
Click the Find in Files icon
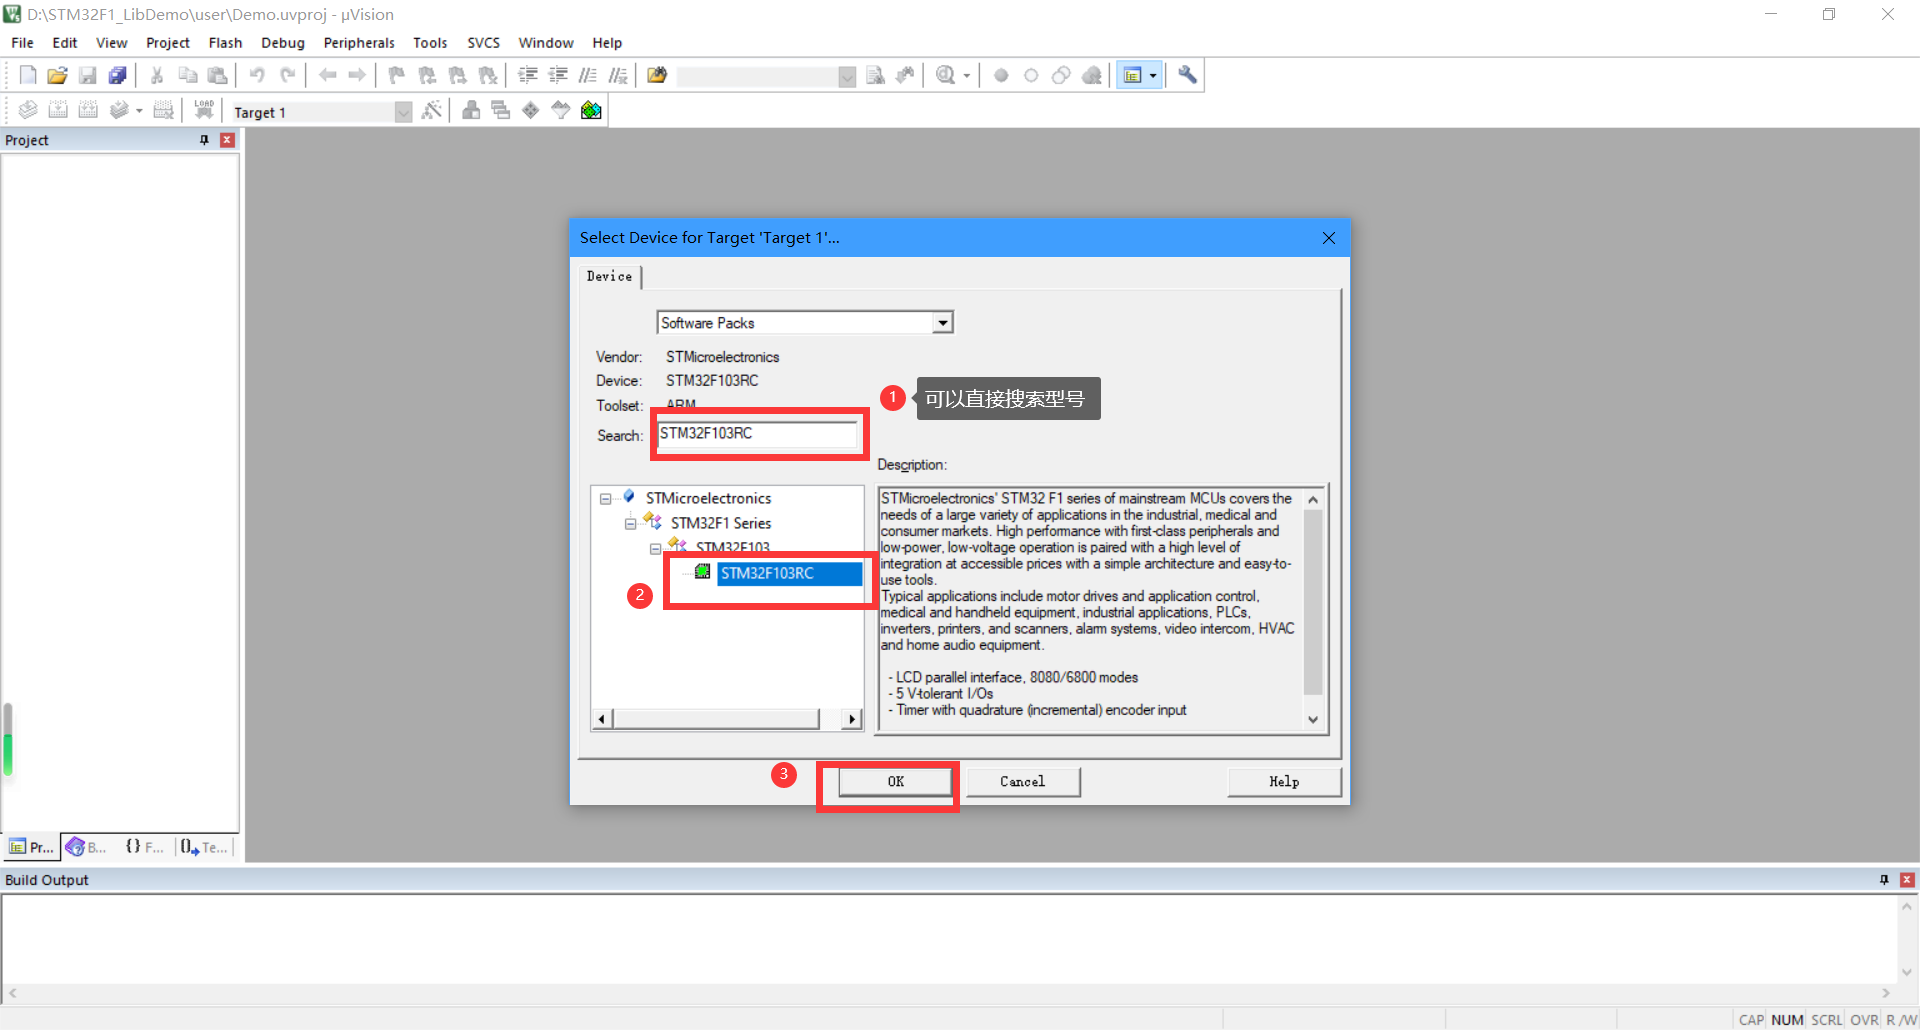[657, 75]
